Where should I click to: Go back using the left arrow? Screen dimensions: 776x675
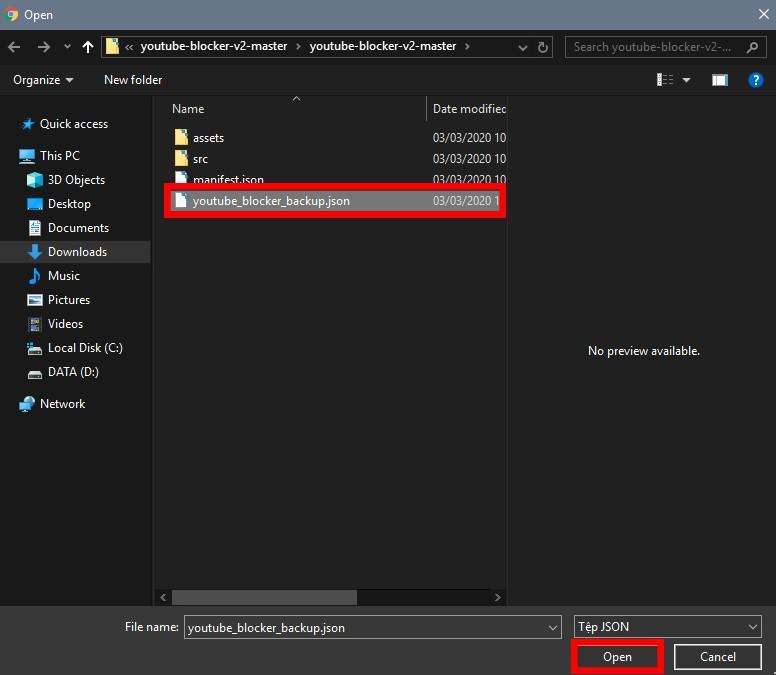tap(14, 47)
